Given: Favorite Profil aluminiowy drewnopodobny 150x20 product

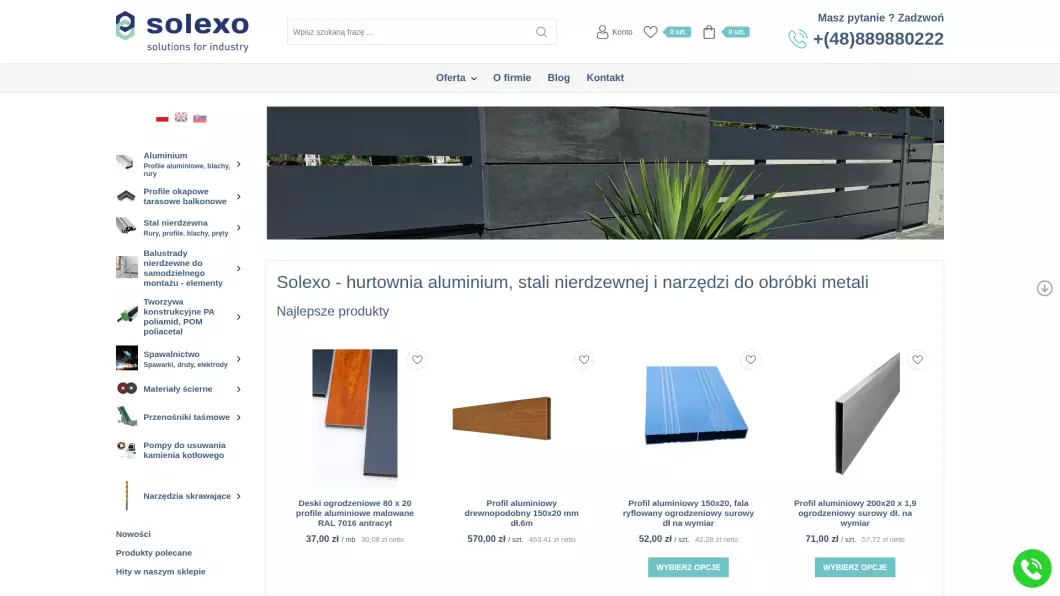Looking at the screenshot, I should 584,359.
